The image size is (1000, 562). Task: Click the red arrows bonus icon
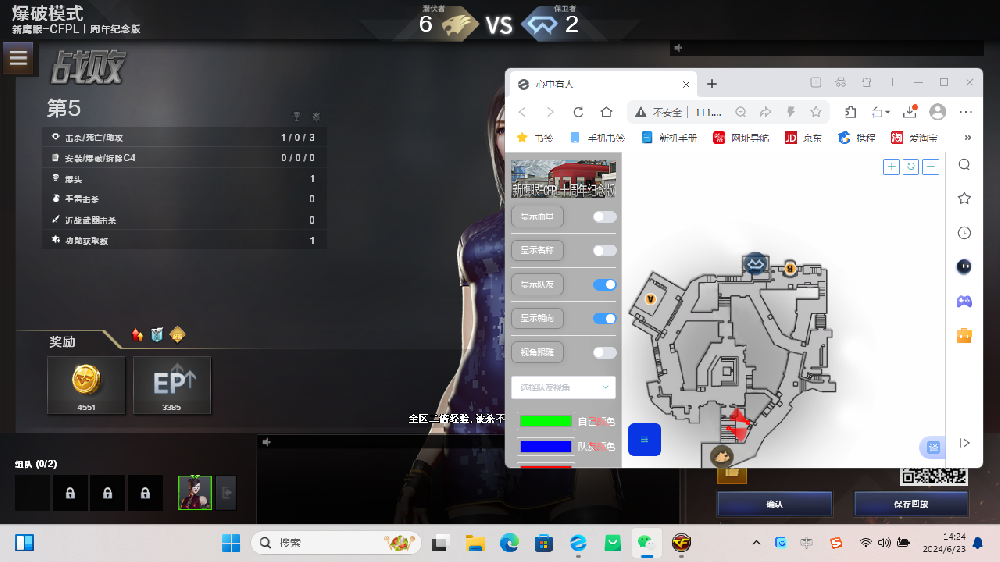(137, 335)
